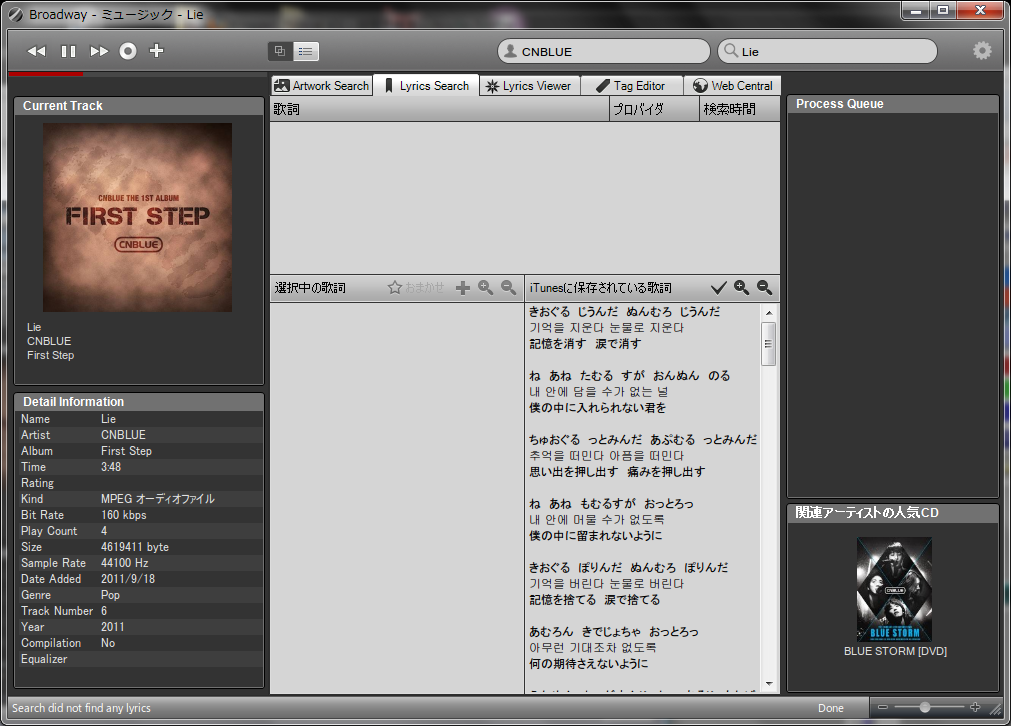Click the round record-style toolbar button
This screenshot has height=726, width=1011.
tap(128, 51)
